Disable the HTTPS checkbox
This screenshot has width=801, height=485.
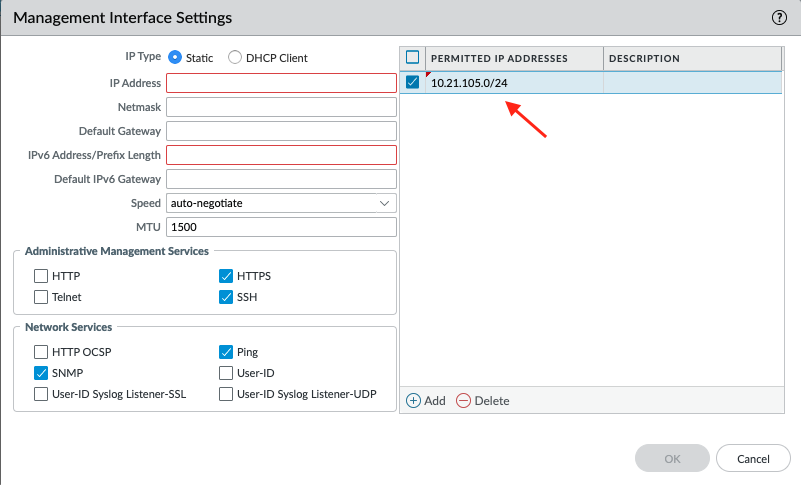pos(226,276)
